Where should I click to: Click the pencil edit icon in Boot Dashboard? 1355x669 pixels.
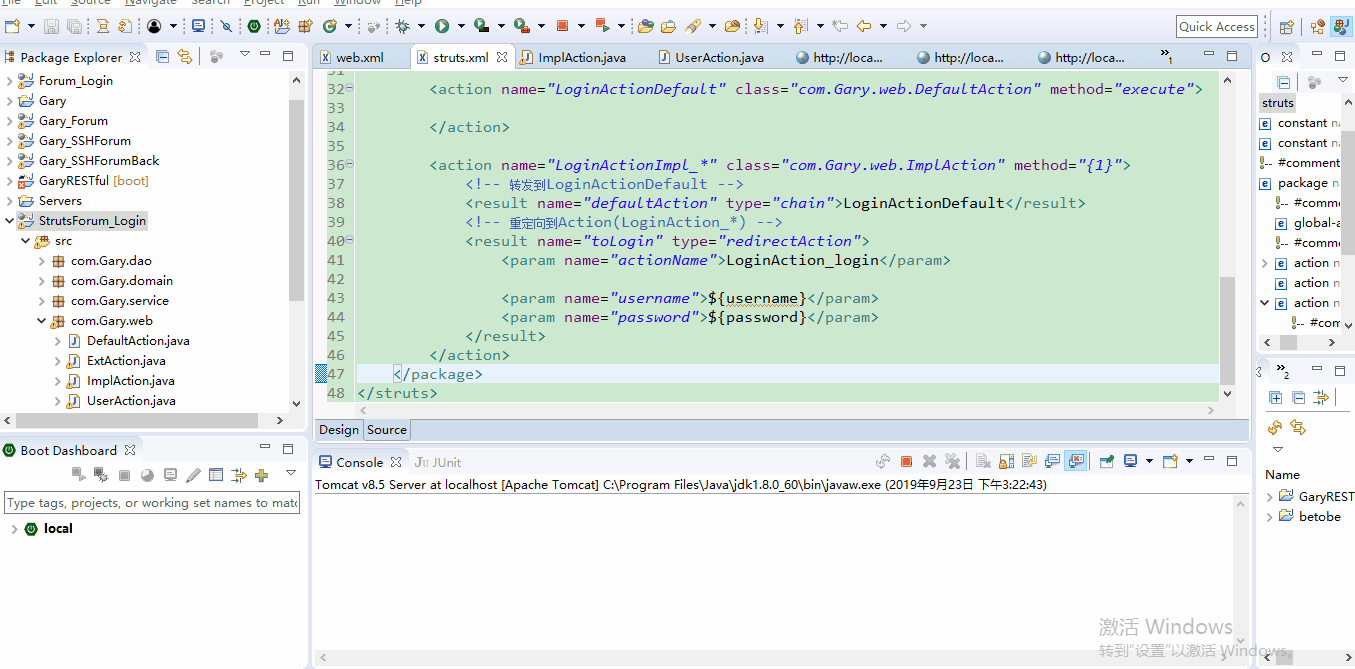point(193,475)
